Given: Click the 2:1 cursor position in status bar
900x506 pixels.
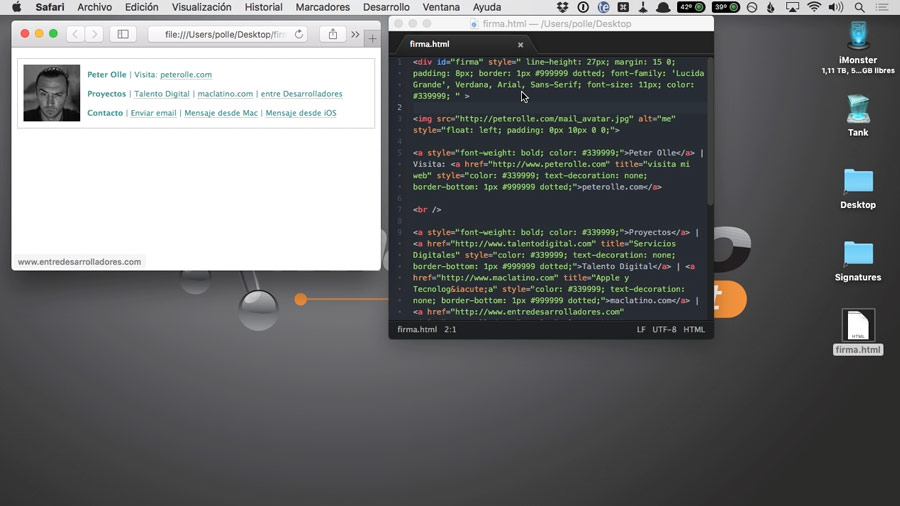Looking at the screenshot, I should click(450, 329).
